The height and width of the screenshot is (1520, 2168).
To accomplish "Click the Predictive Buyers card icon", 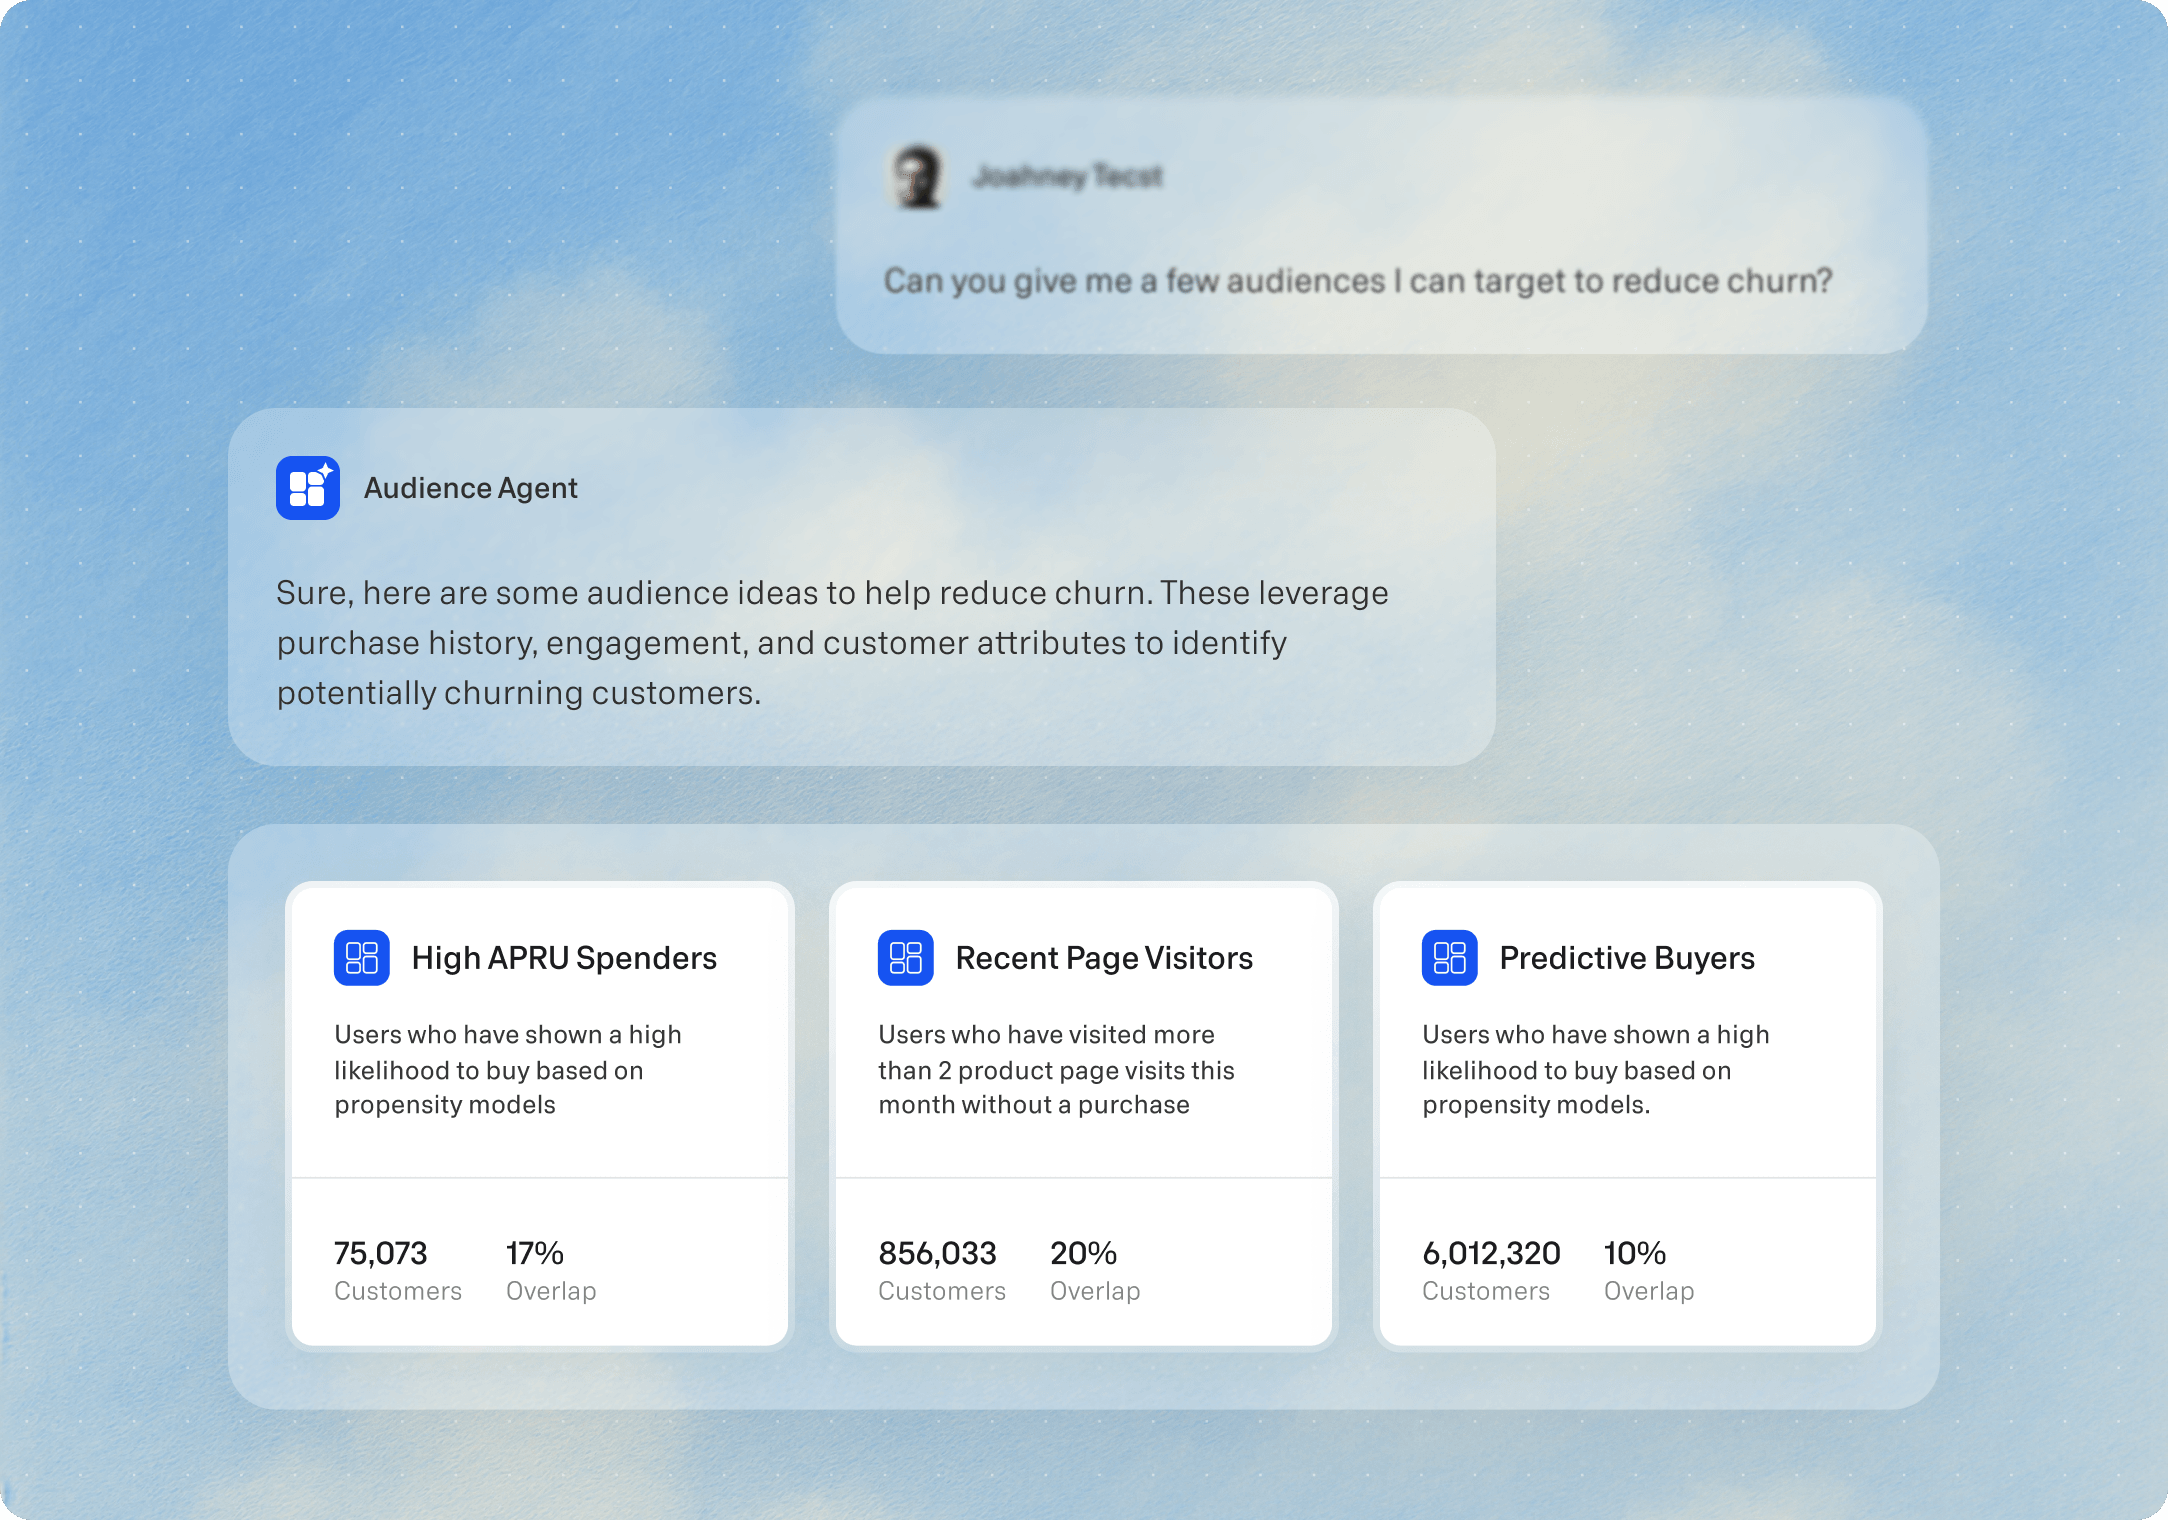I will point(1450,958).
